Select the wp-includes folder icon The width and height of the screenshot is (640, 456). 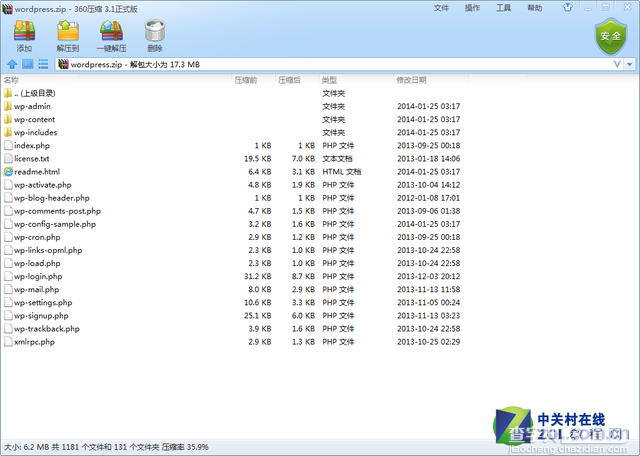8,132
